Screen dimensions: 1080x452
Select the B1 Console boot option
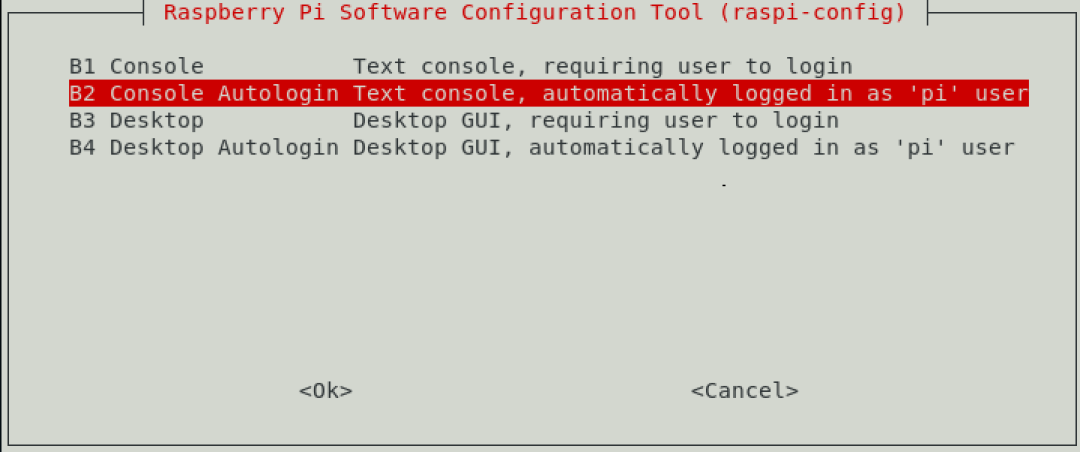pyautogui.click(x=461, y=67)
